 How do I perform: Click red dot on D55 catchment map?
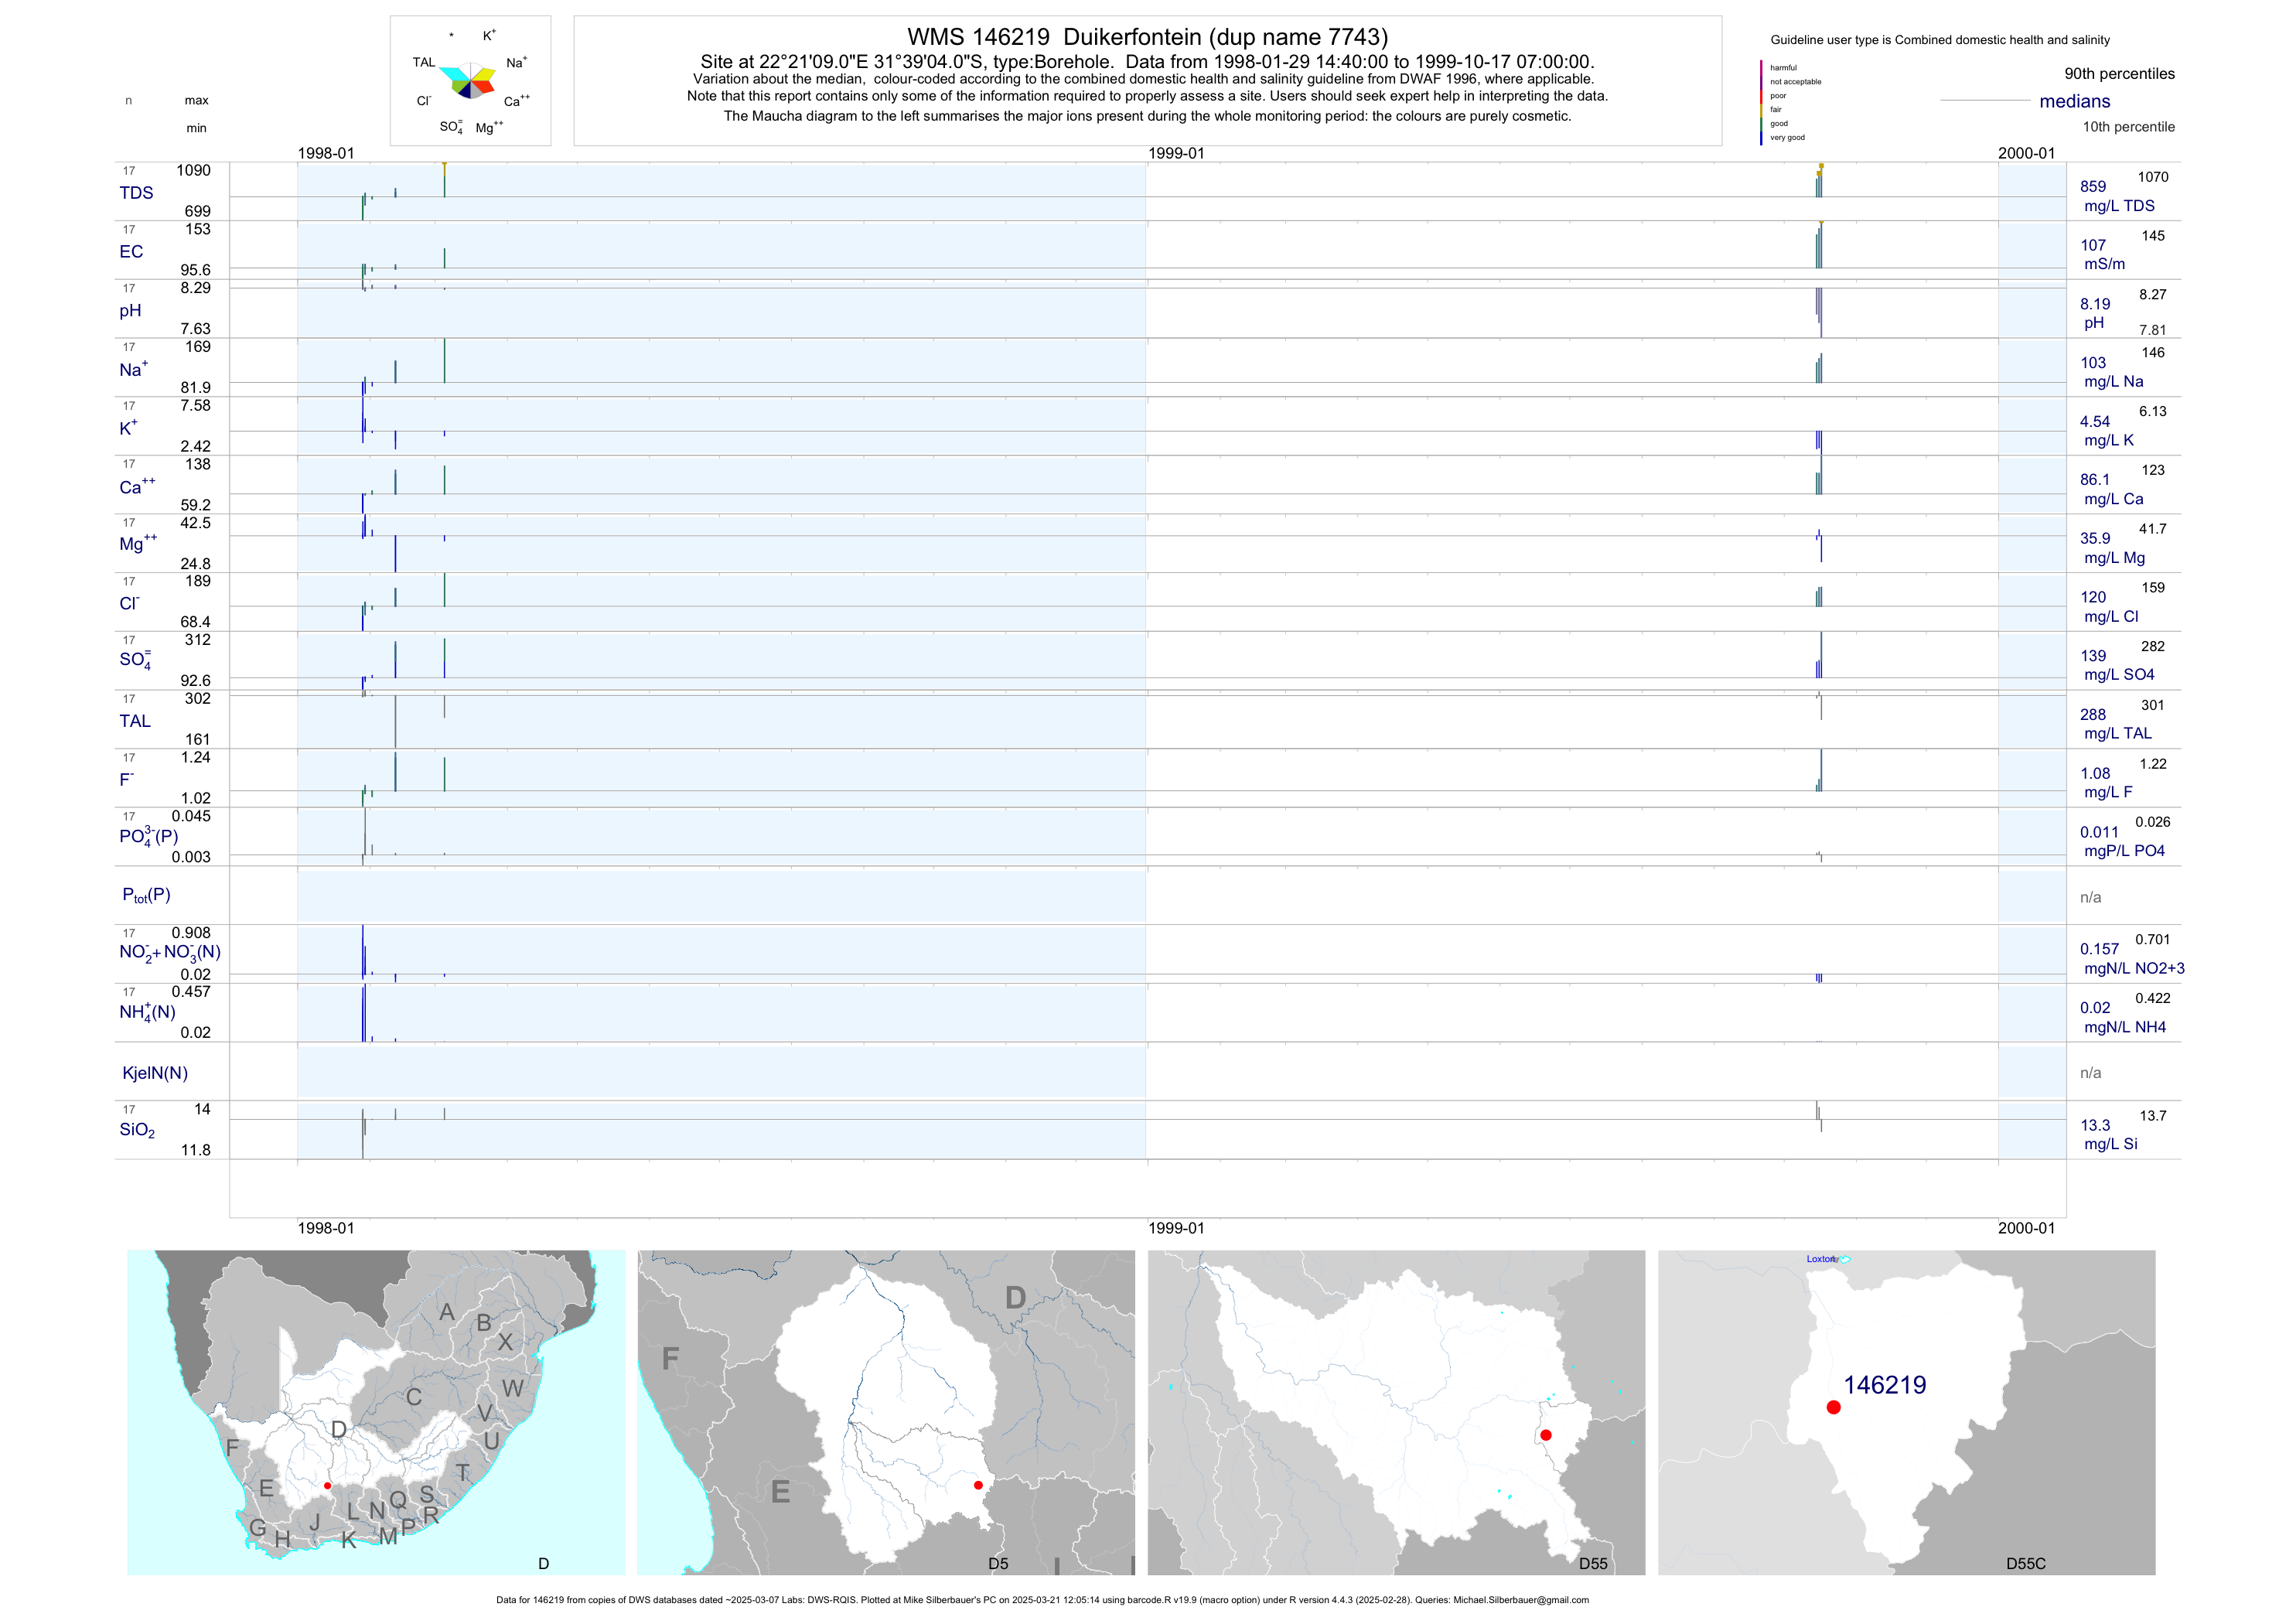coord(1546,1435)
